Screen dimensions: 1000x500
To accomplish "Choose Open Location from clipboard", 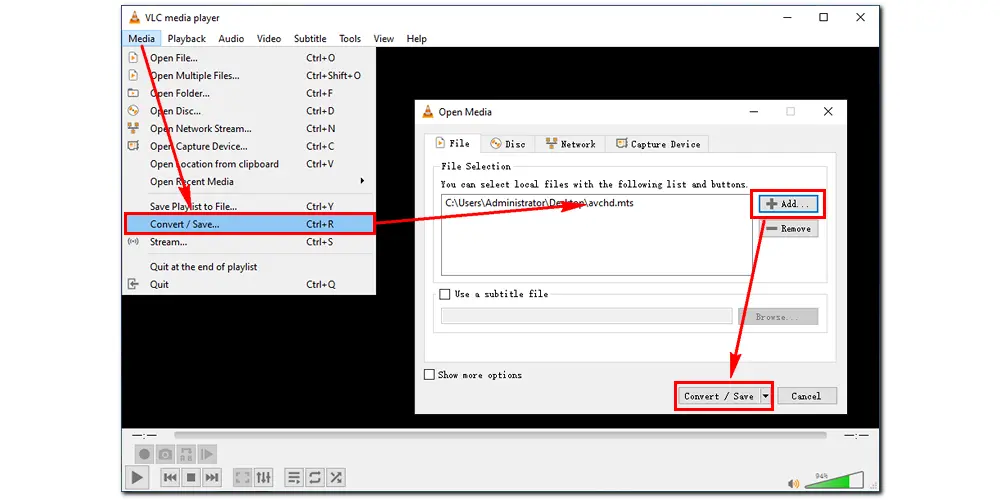I will 249,164.
